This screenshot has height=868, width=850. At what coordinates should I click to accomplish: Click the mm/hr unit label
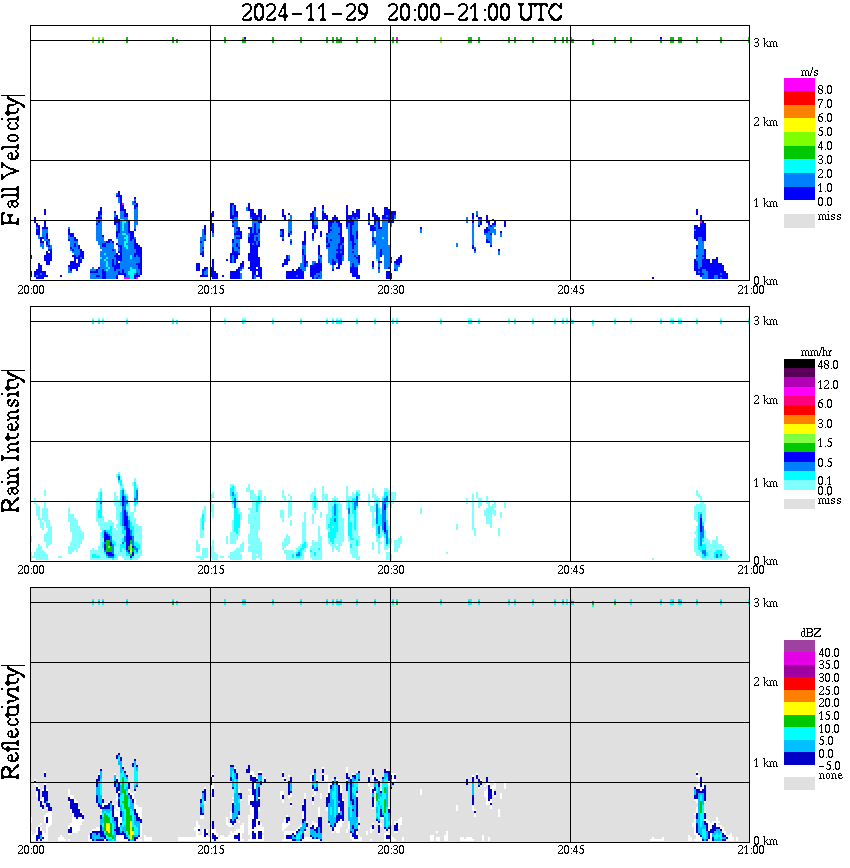pyautogui.click(x=816, y=352)
